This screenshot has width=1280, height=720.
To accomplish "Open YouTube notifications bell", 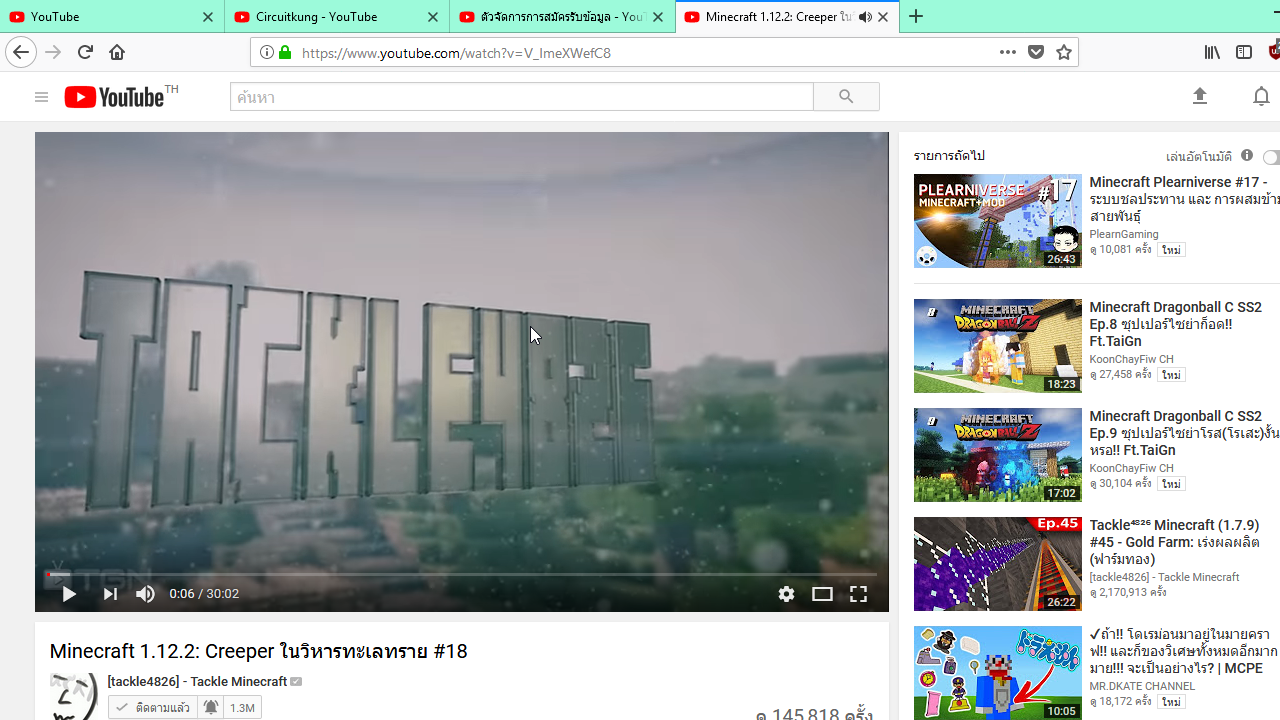I will click(x=1261, y=97).
